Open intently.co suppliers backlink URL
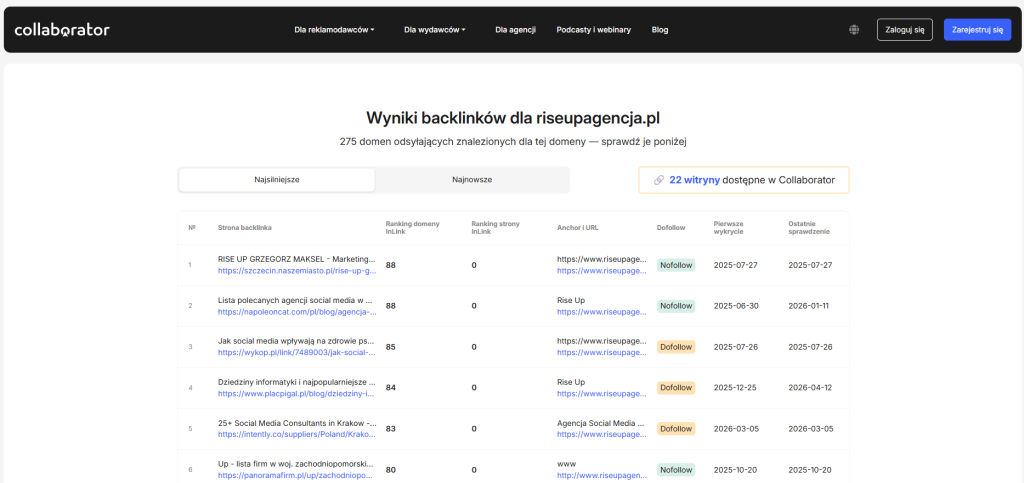This screenshot has width=1024, height=483. (x=297, y=435)
